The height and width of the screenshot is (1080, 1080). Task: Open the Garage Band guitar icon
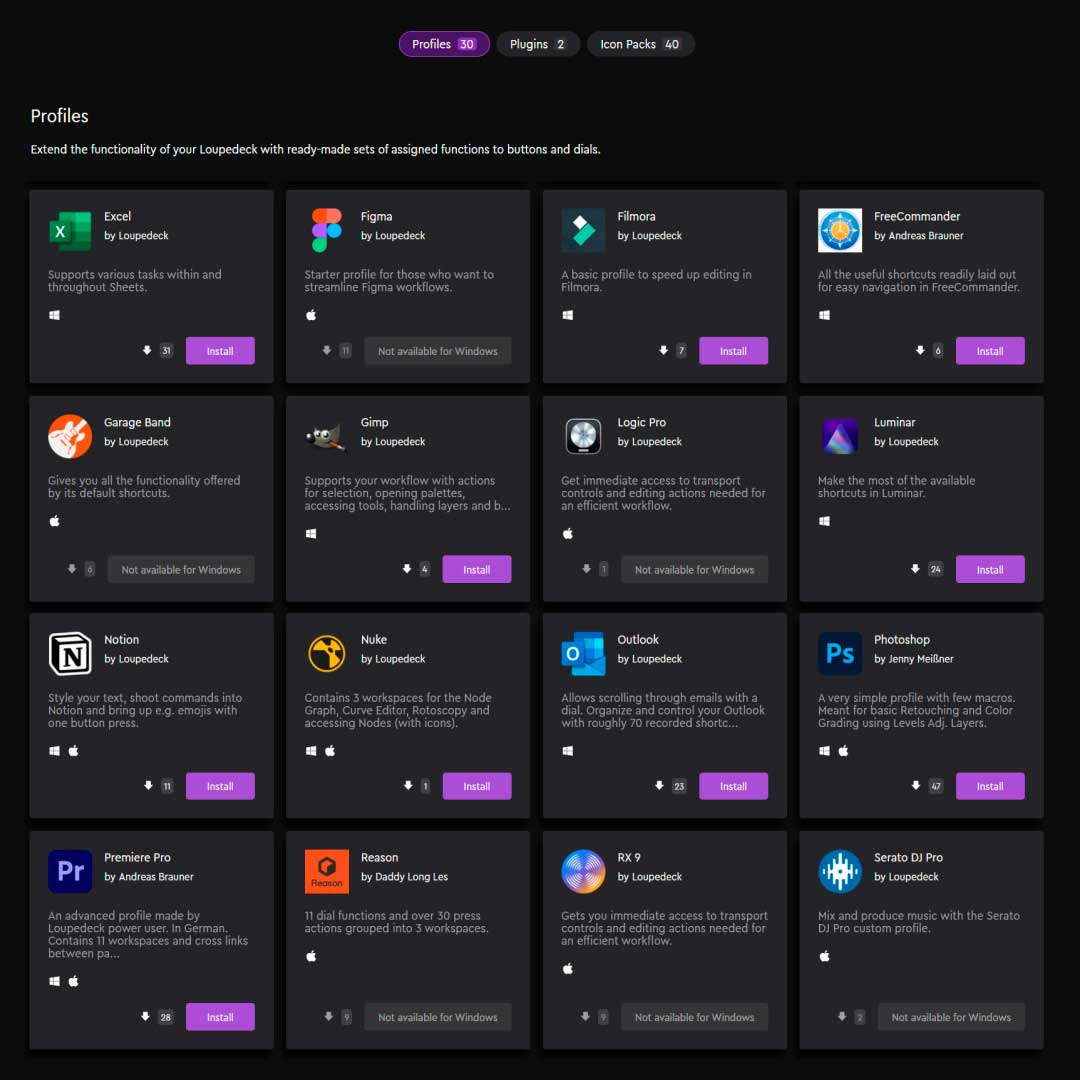pyautogui.click(x=70, y=436)
